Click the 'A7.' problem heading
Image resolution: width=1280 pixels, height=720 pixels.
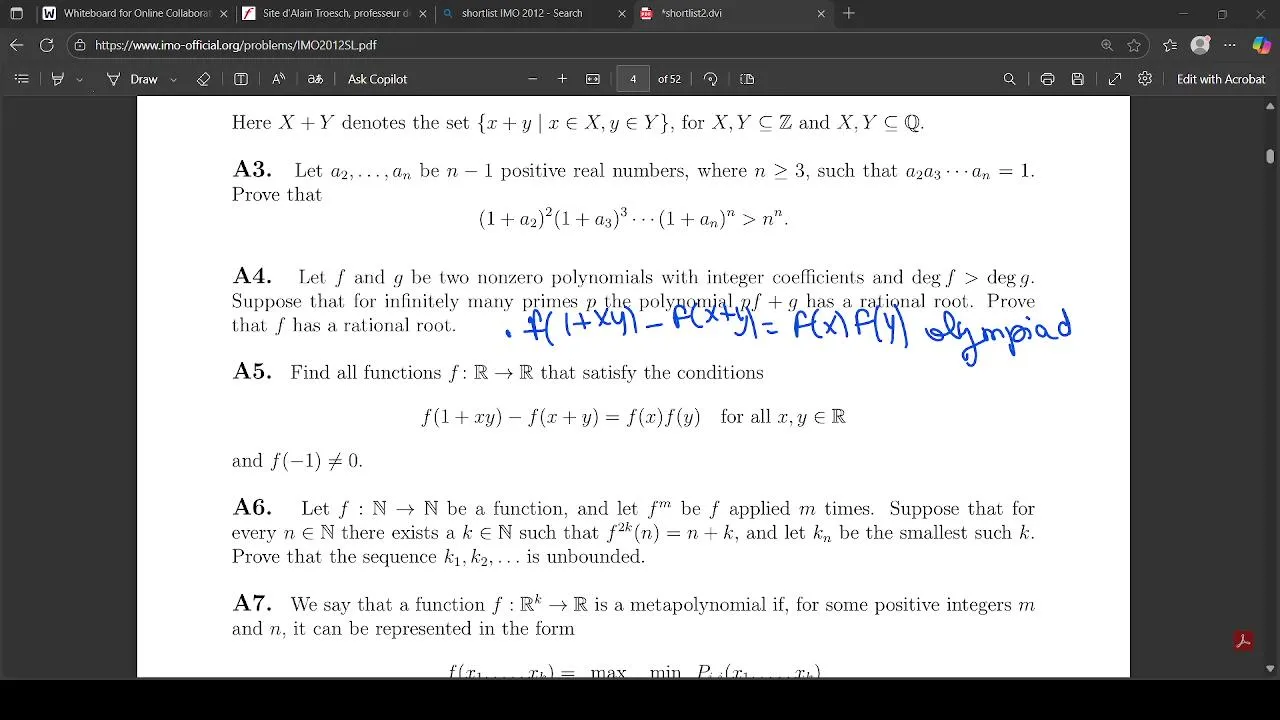252,604
